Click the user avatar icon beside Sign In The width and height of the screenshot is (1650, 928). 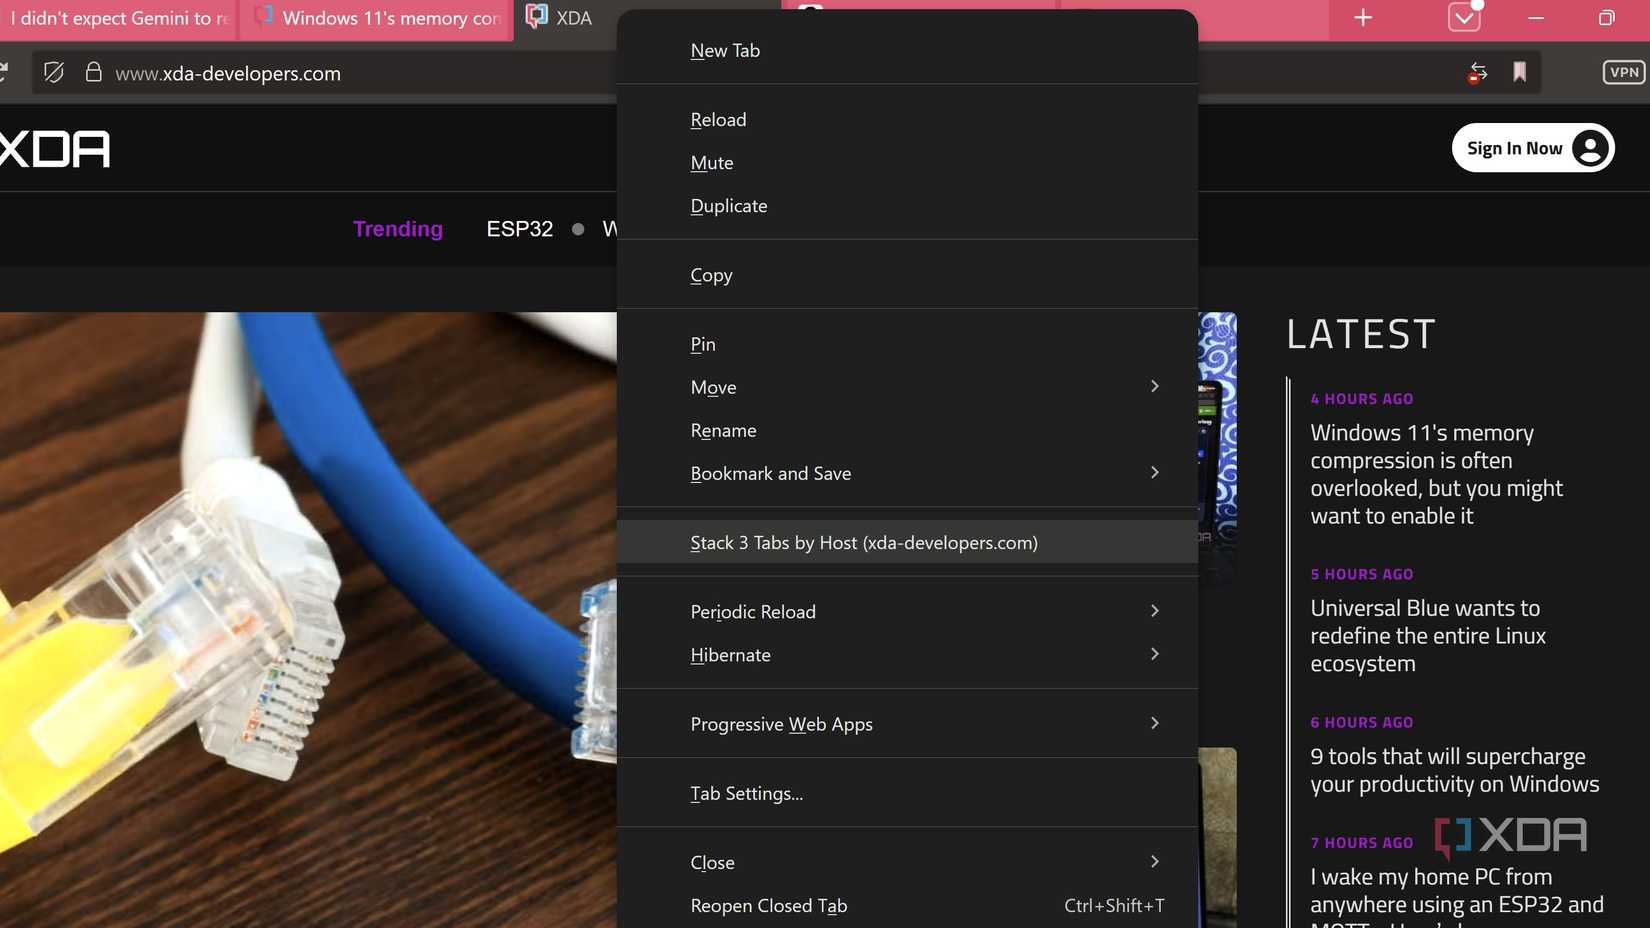tap(1589, 148)
